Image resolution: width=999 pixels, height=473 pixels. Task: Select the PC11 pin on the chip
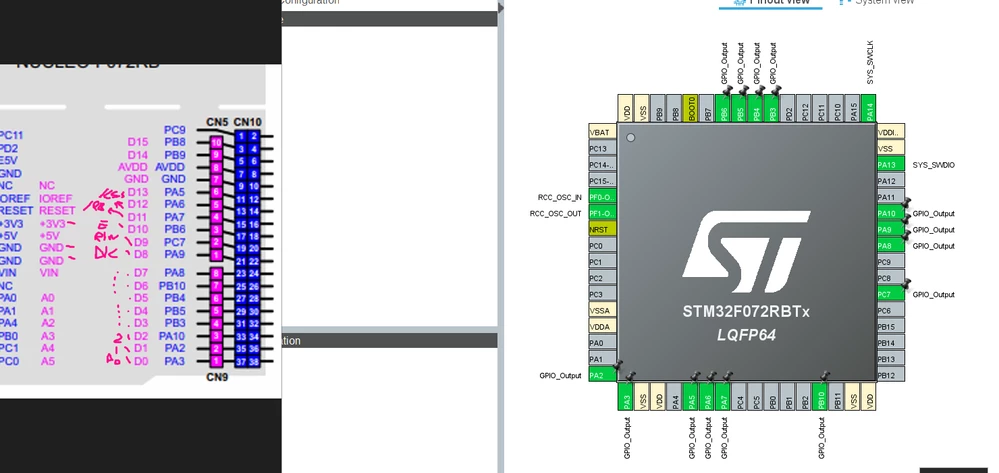coord(819,108)
